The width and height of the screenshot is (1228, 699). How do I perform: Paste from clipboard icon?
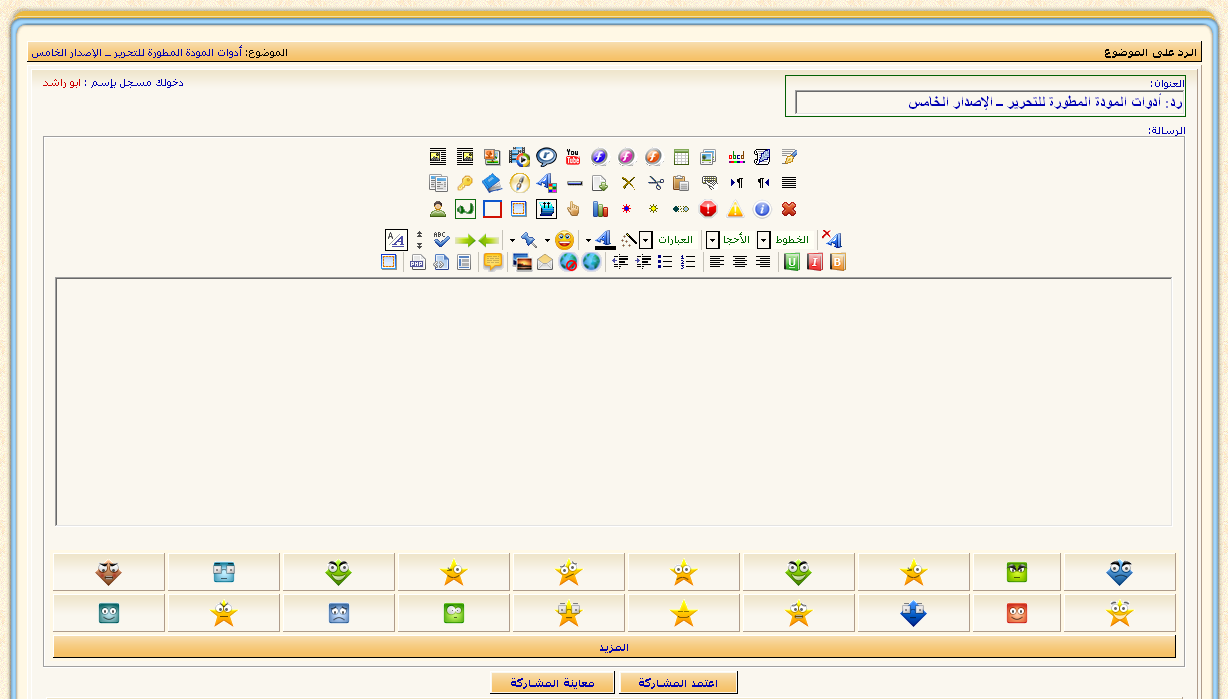point(681,182)
